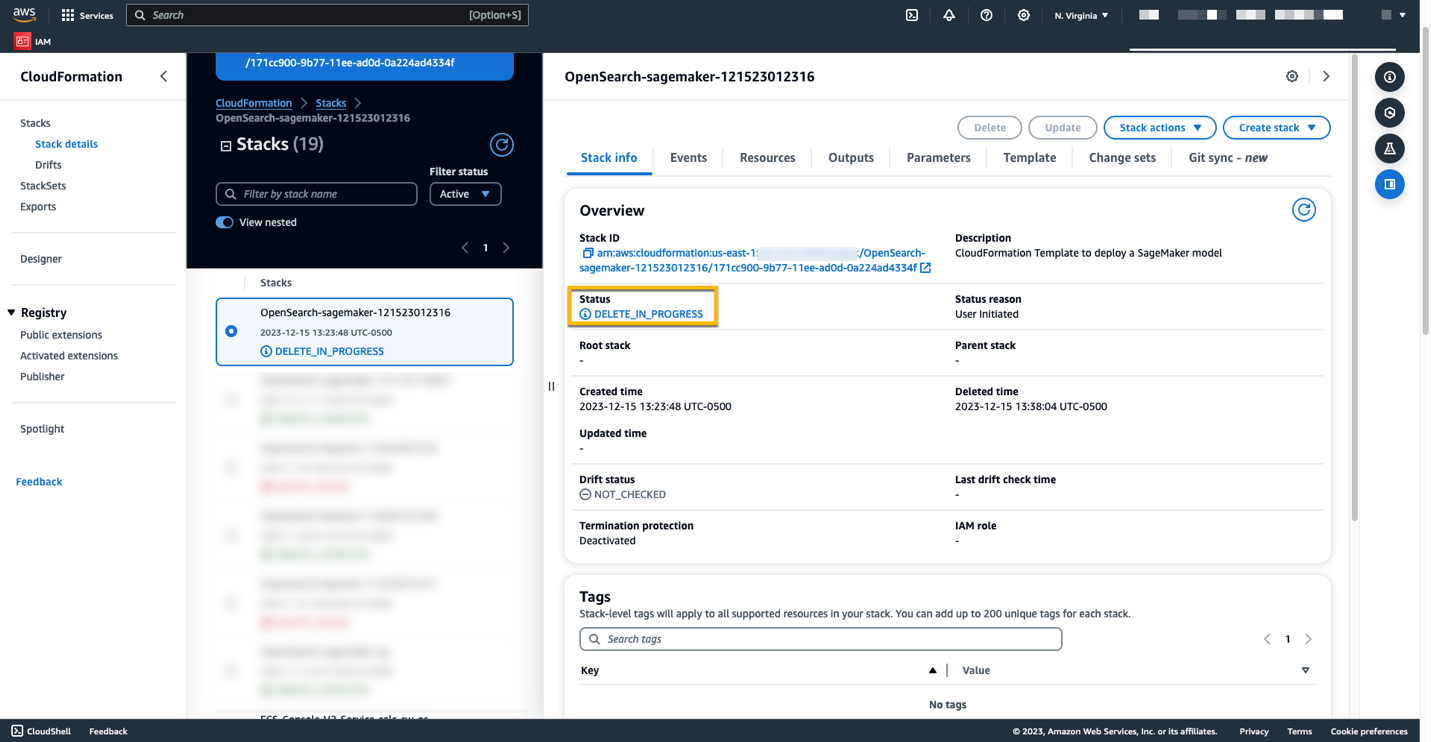Copy the Stack ID ARN

click(588, 253)
